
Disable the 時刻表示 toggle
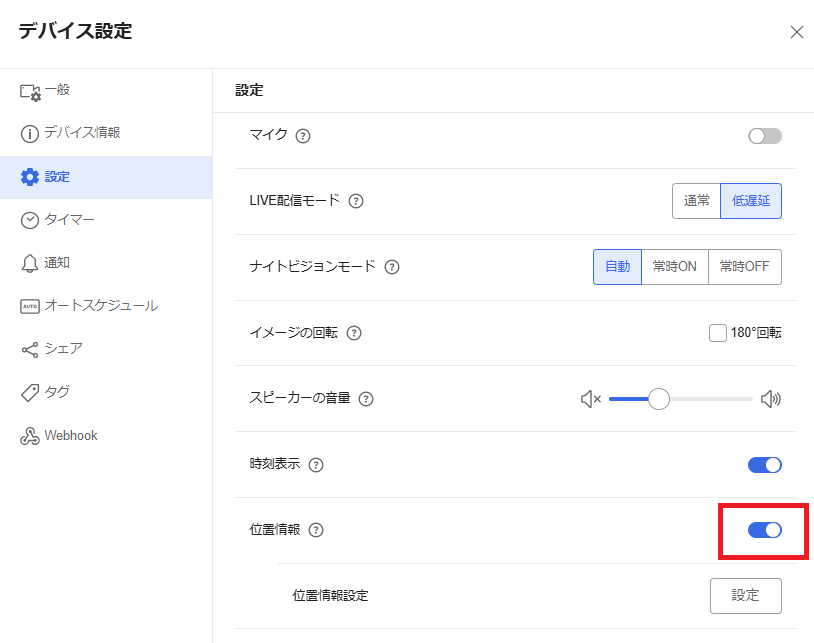tap(764, 464)
